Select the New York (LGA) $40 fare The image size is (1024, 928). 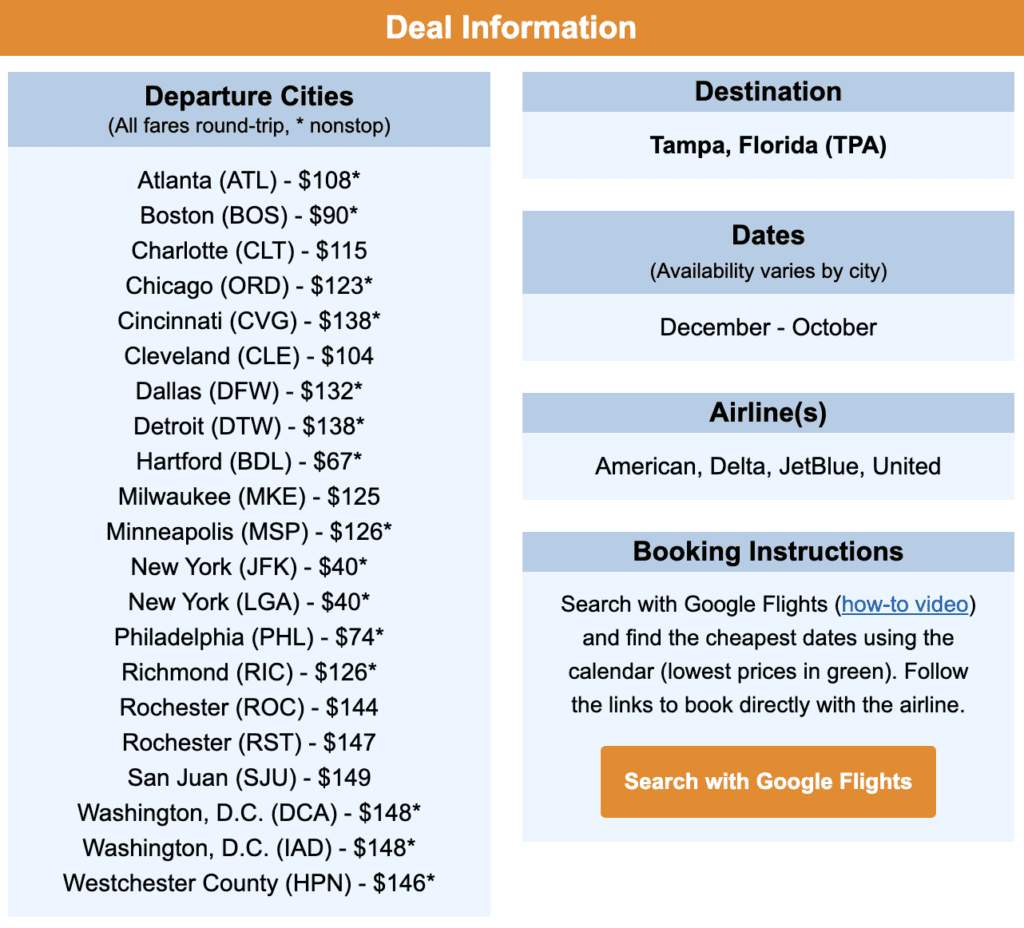tap(249, 602)
